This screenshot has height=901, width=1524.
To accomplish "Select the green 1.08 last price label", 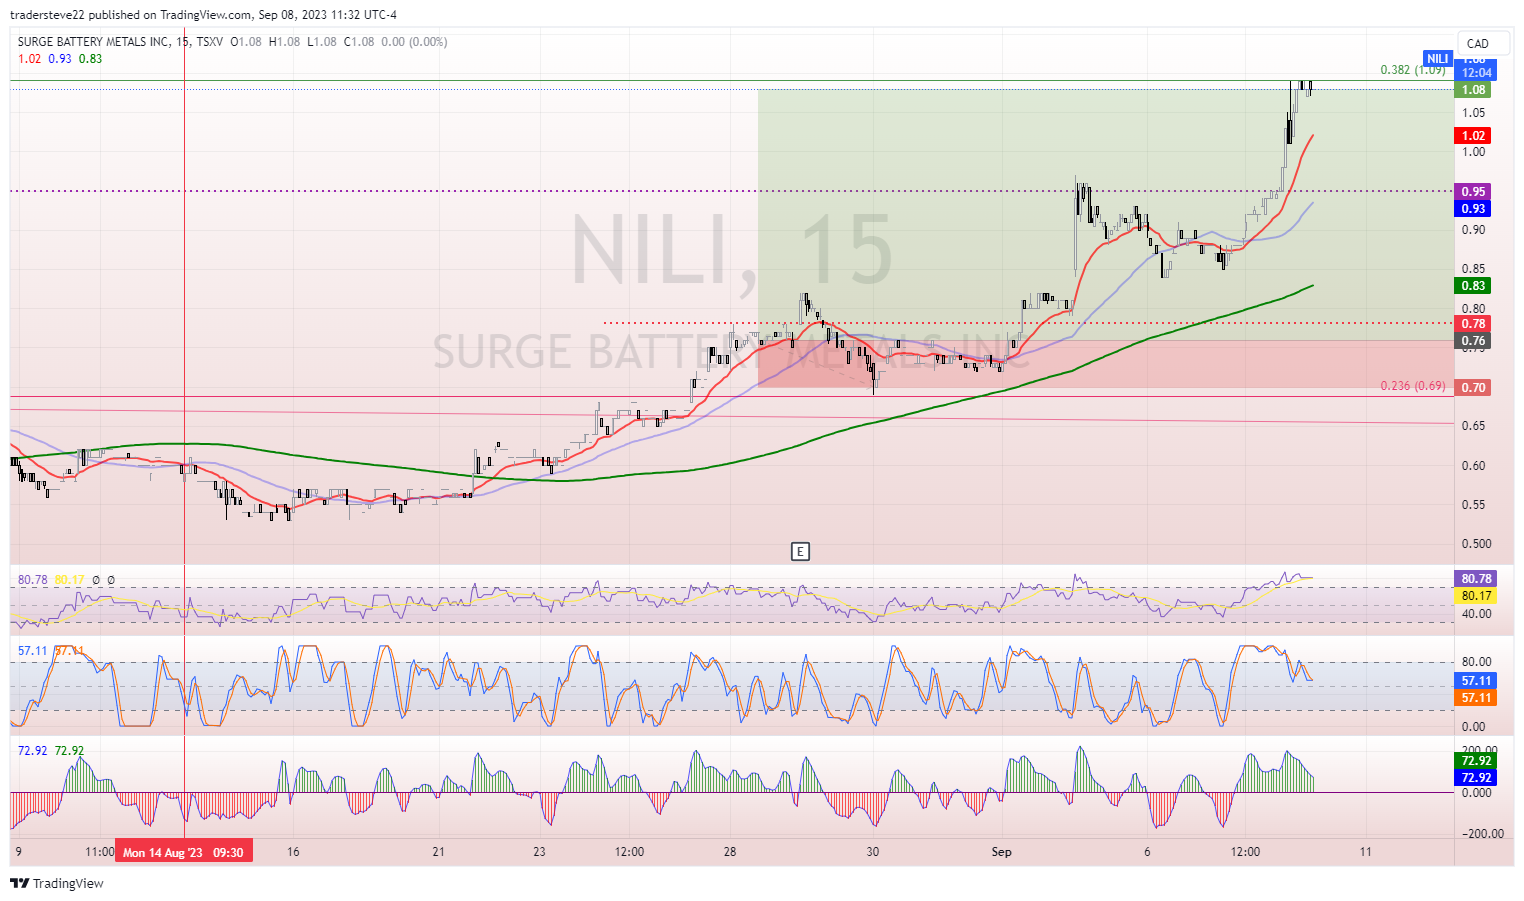I will pos(1473,90).
